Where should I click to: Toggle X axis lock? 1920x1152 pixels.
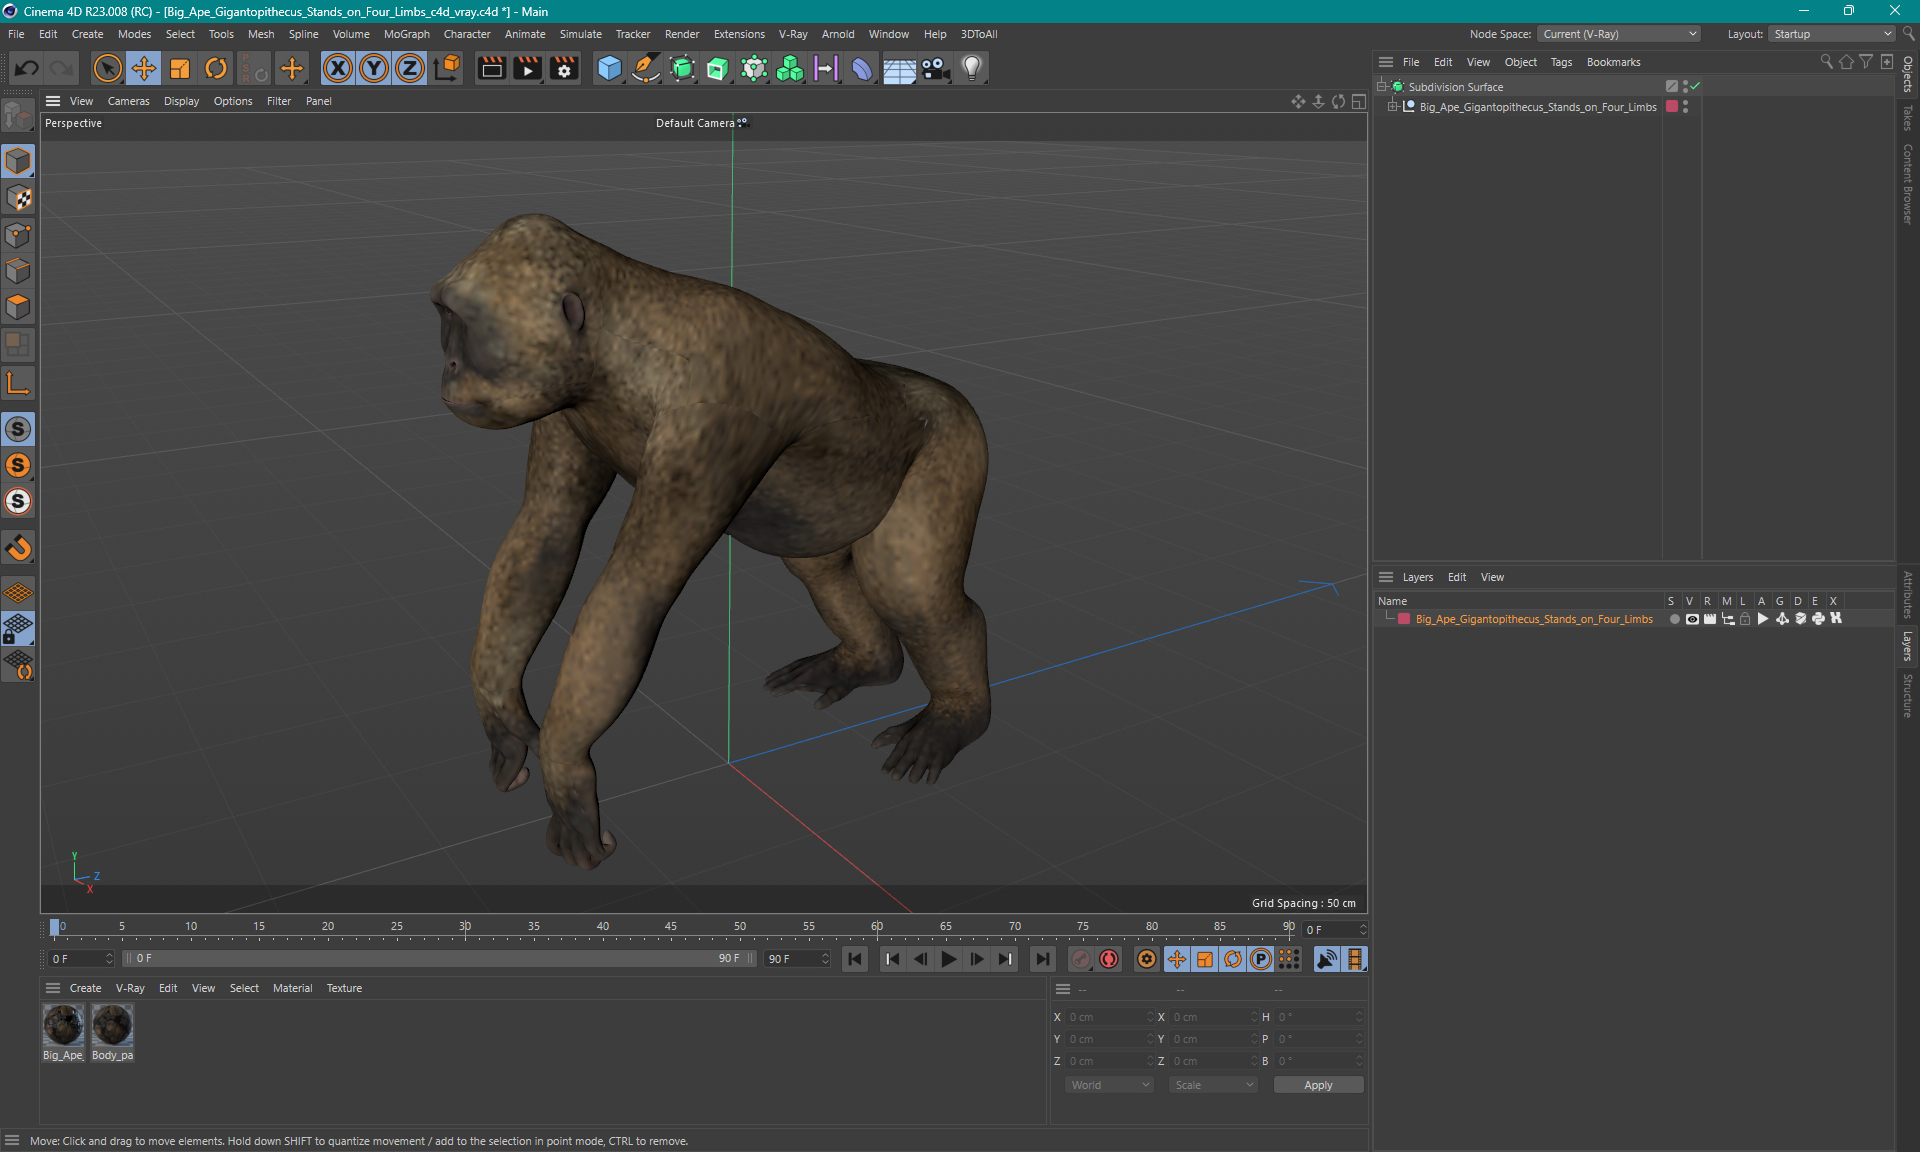pyautogui.click(x=338, y=68)
